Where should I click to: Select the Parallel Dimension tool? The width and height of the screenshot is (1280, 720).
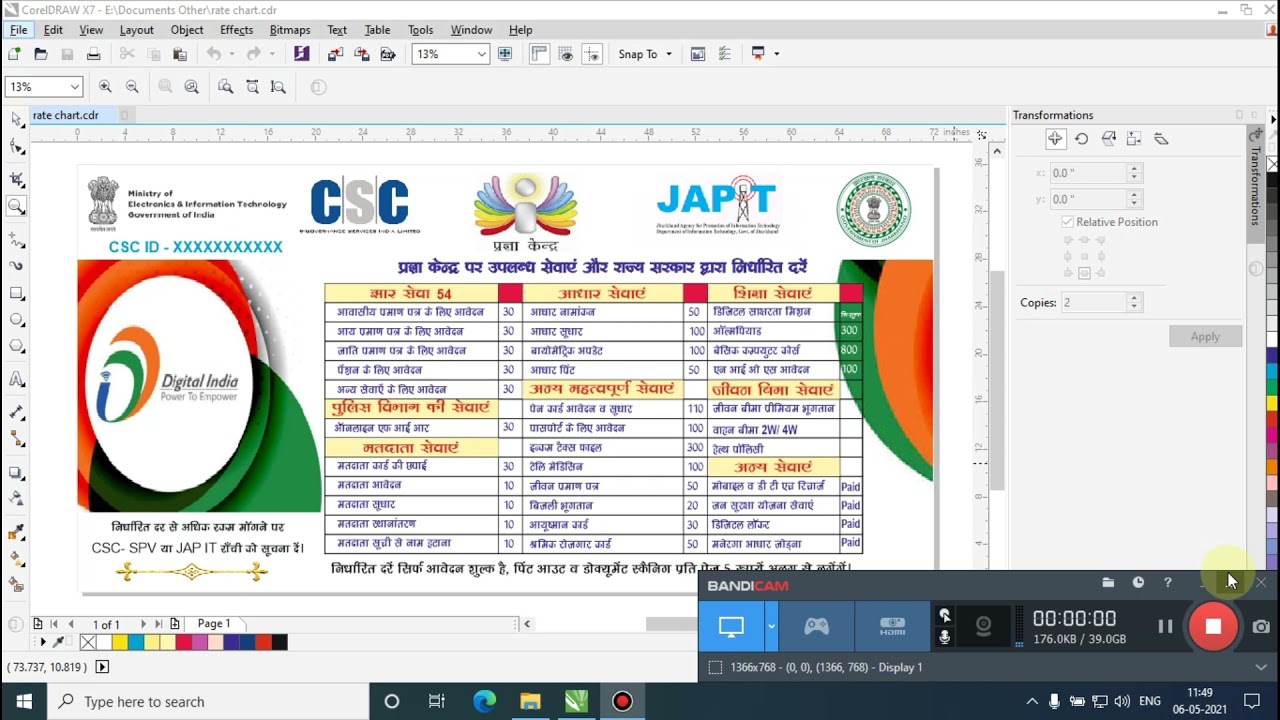coord(16,412)
